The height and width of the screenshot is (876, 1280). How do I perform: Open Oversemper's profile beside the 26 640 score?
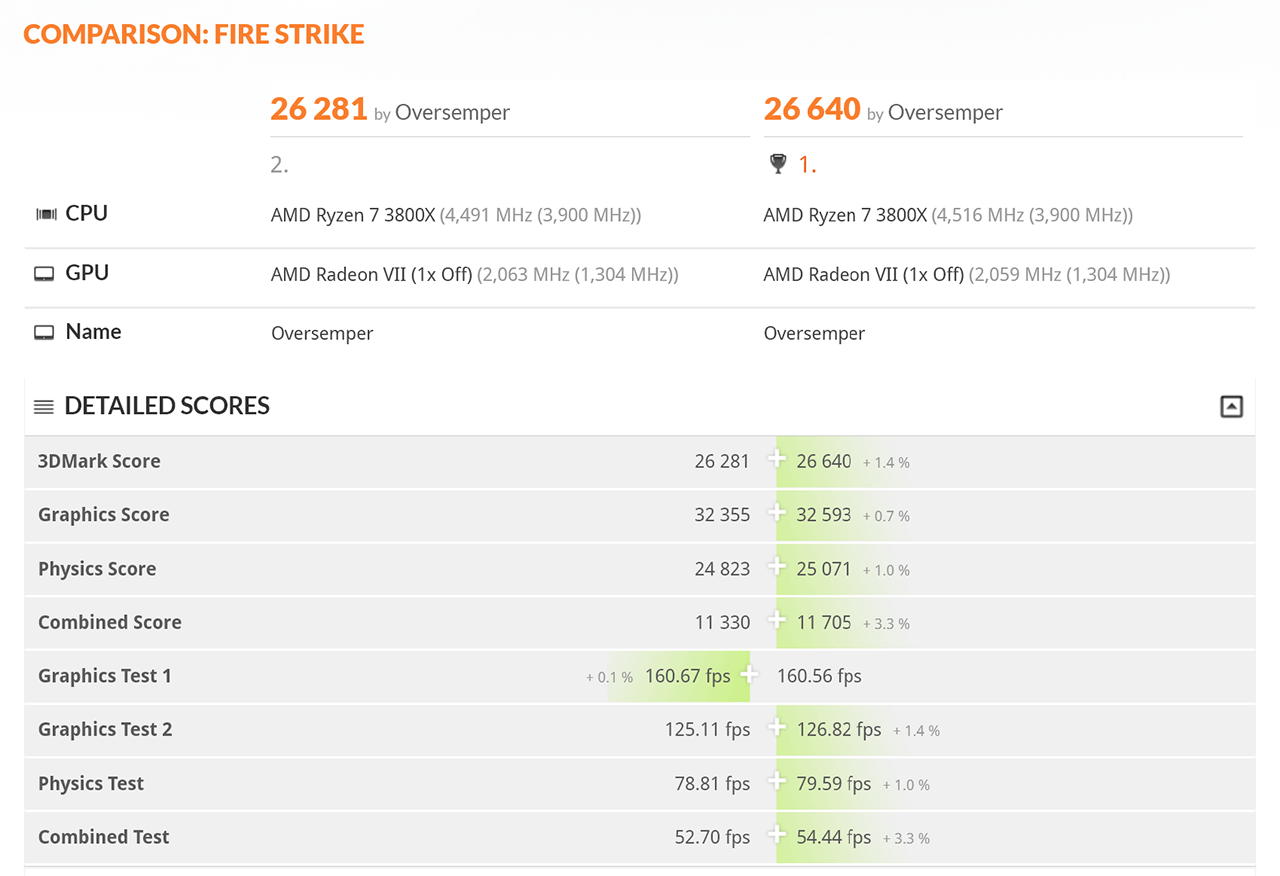coord(945,113)
